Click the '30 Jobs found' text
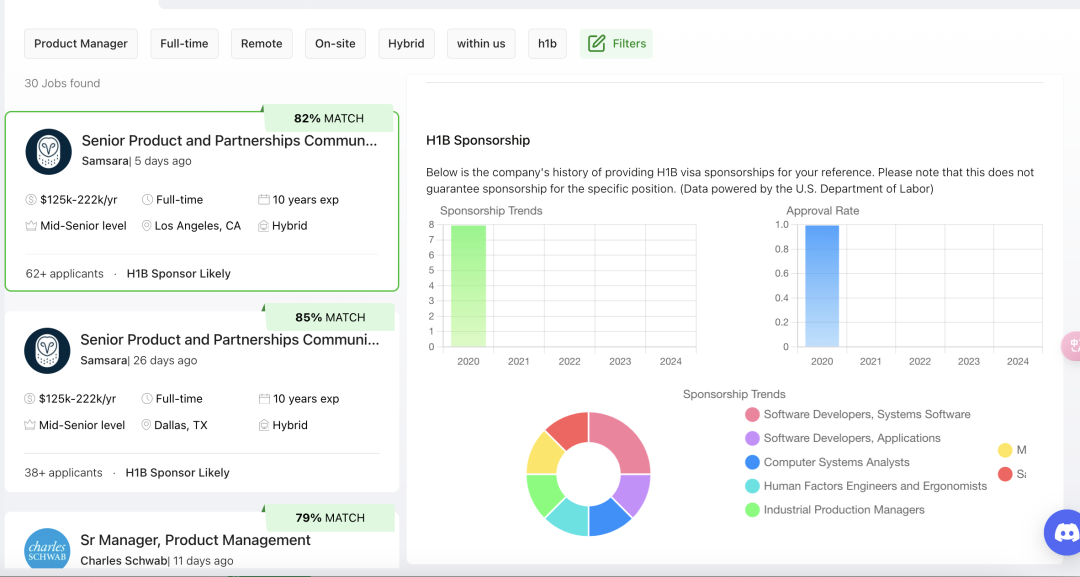1080x577 pixels. tap(62, 83)
